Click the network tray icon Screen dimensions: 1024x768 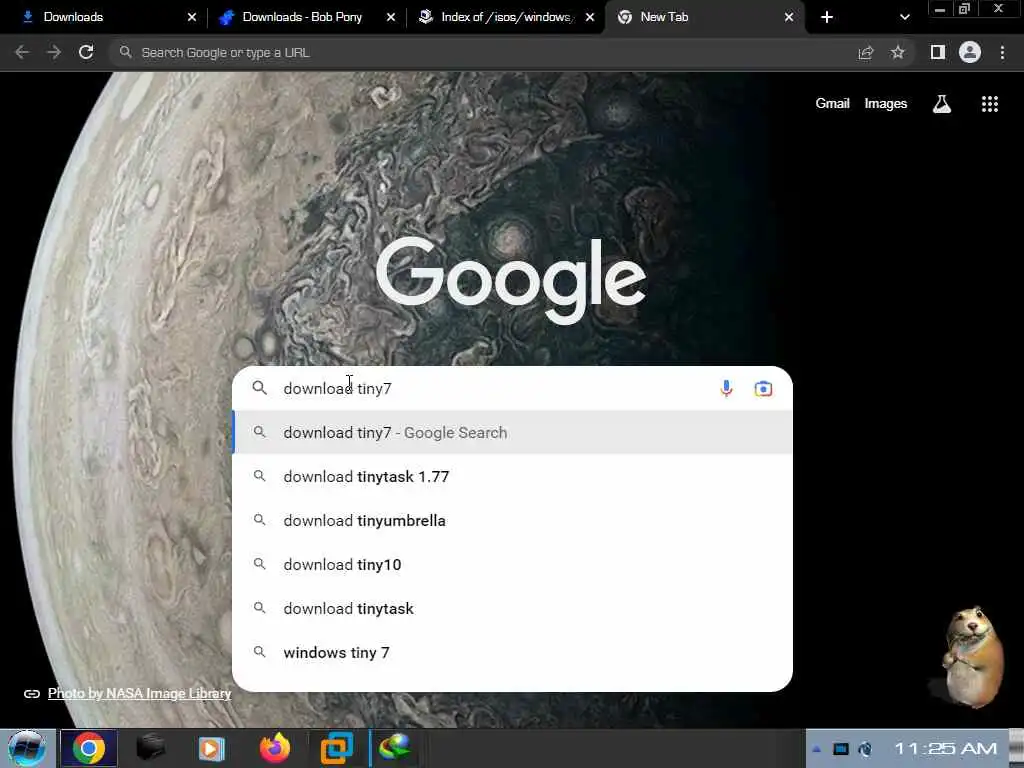coord(865,749)
